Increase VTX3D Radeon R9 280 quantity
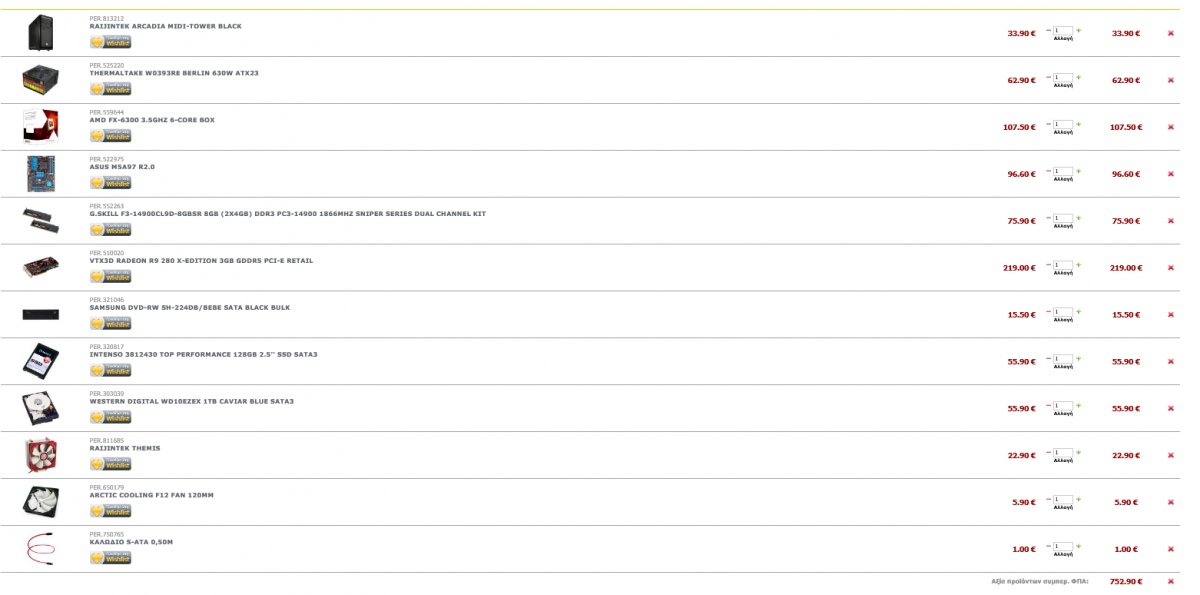This screenshot has width=1200, height=595. [x=1078, y=265]
